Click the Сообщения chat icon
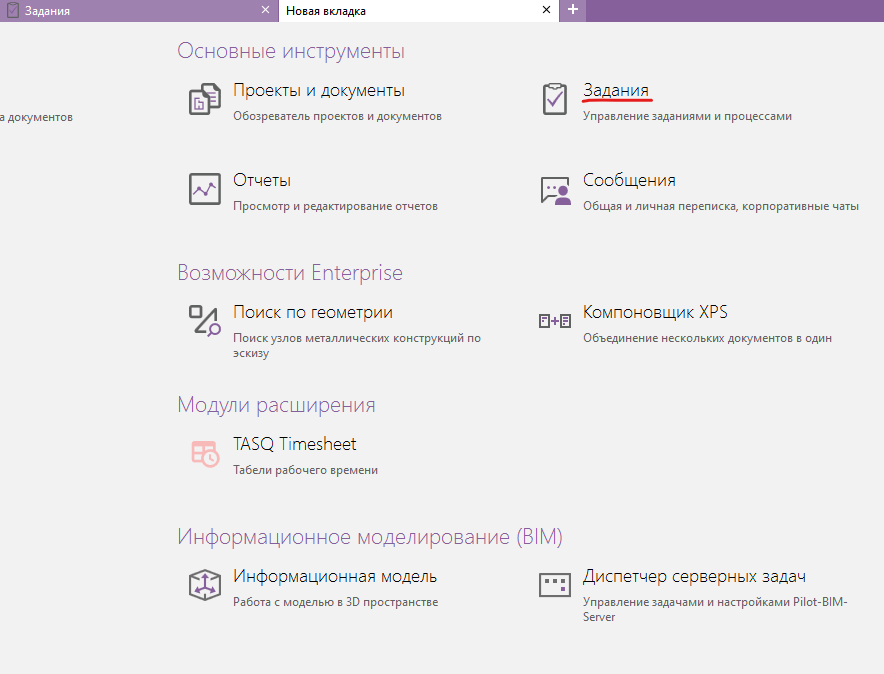This screenshot has height=674, width=884. click(554, 190)
